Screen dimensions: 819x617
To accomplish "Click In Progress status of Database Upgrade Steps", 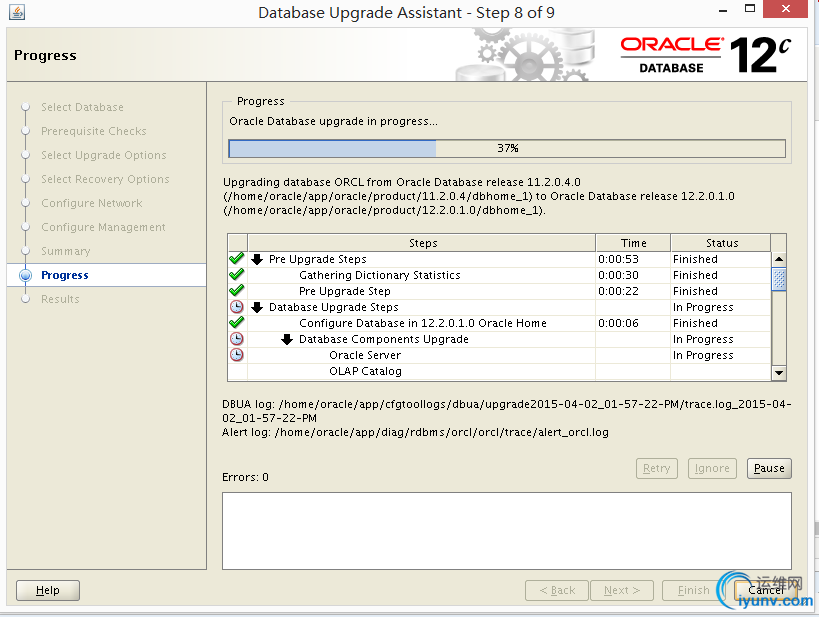I will coord(703,307).
